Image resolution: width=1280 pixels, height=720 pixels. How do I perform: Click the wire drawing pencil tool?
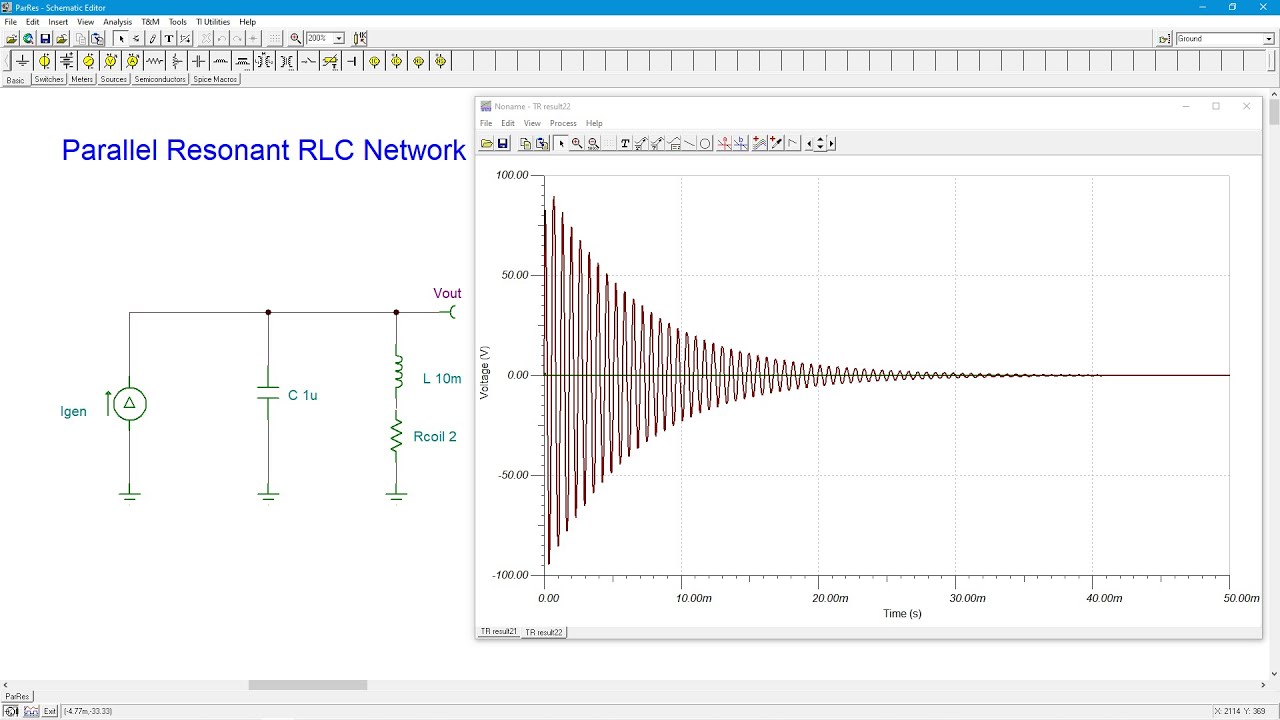[153, 38]
